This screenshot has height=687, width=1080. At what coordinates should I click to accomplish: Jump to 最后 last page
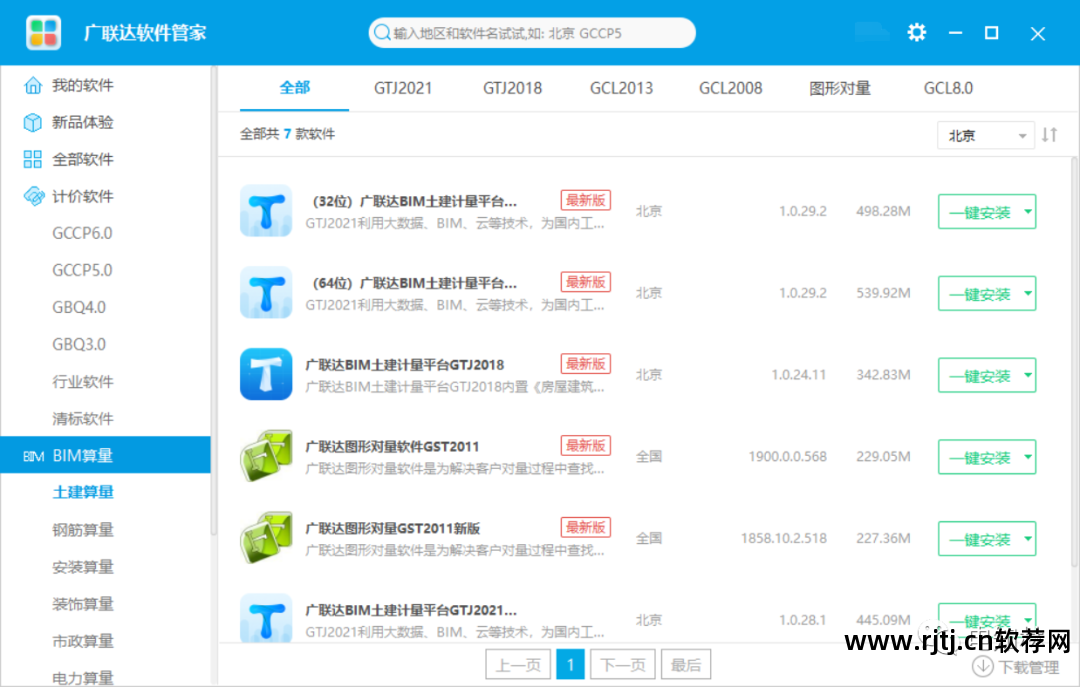pos(686,664)
